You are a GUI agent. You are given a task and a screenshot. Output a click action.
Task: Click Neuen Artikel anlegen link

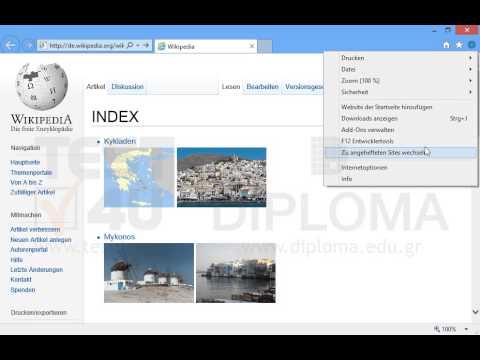click(x=41, y=240)
